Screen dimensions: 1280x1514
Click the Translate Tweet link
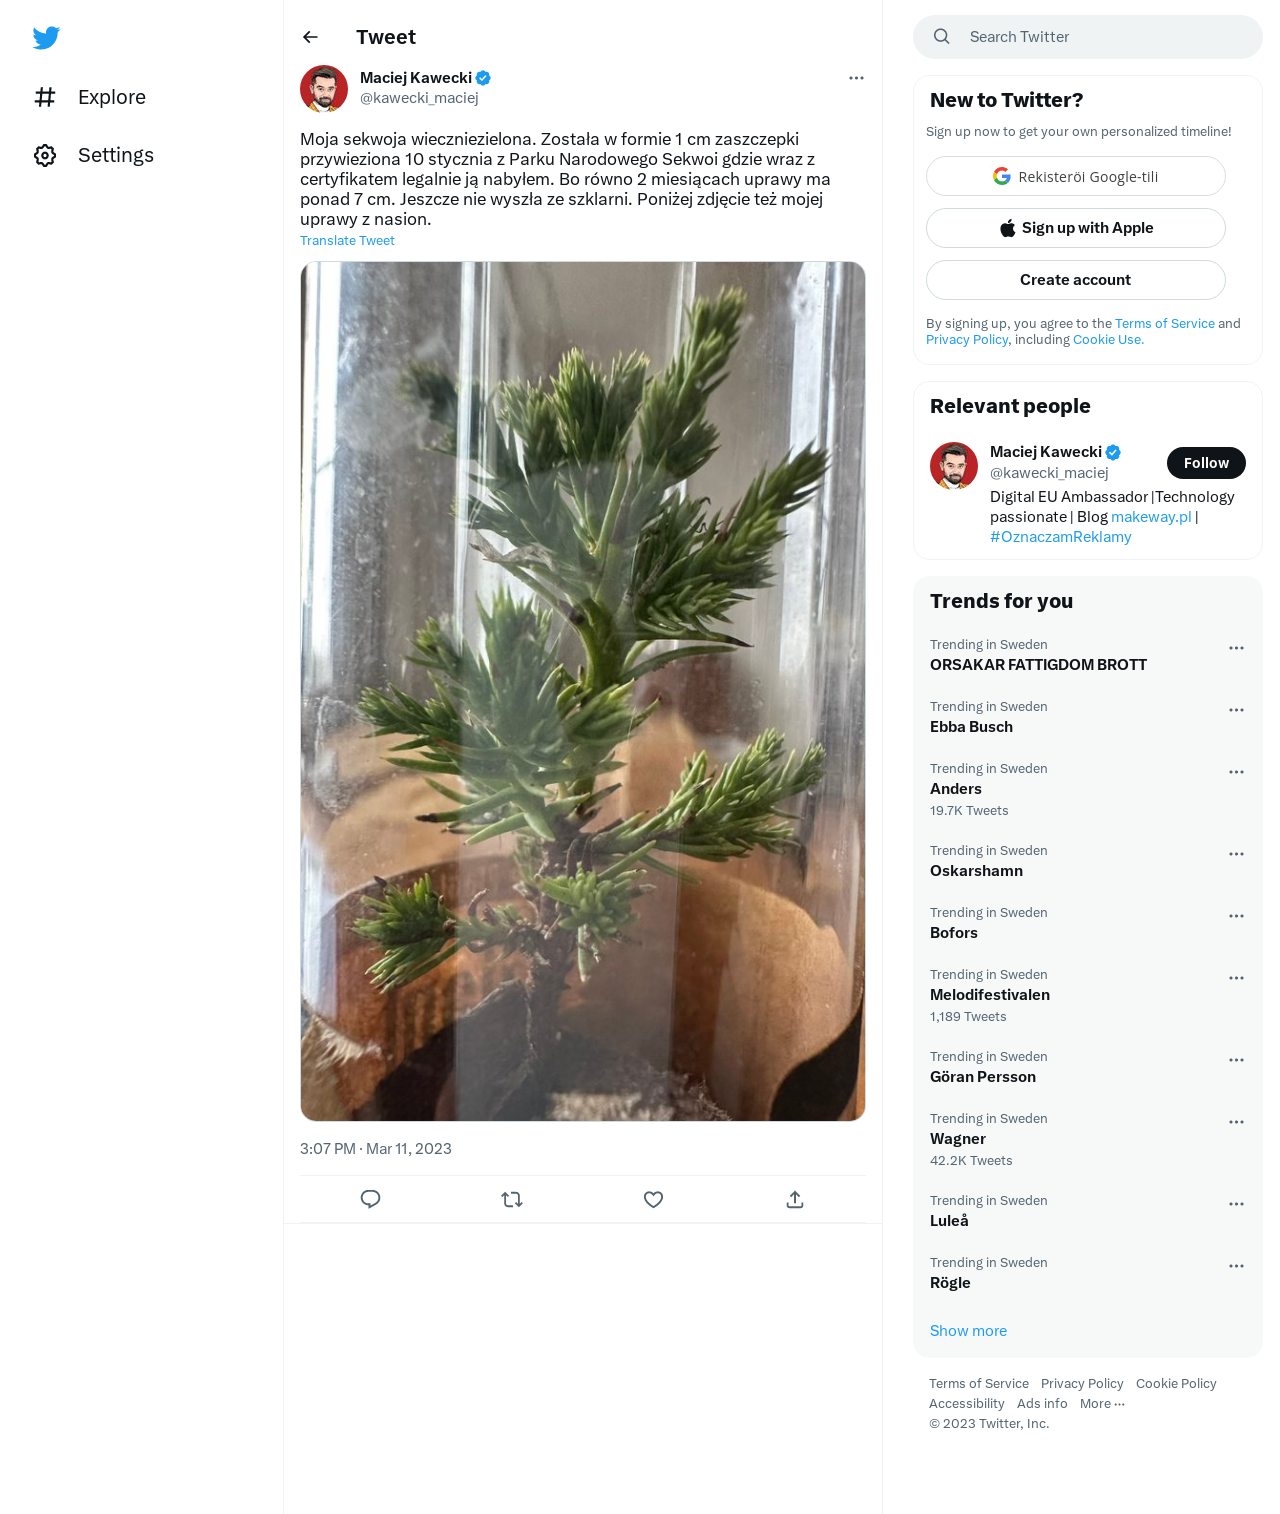347,241
